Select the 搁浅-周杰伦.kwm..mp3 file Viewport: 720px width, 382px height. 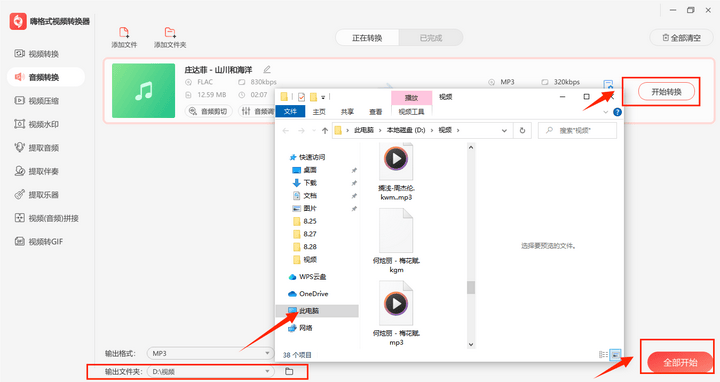(x=396, y=172)
